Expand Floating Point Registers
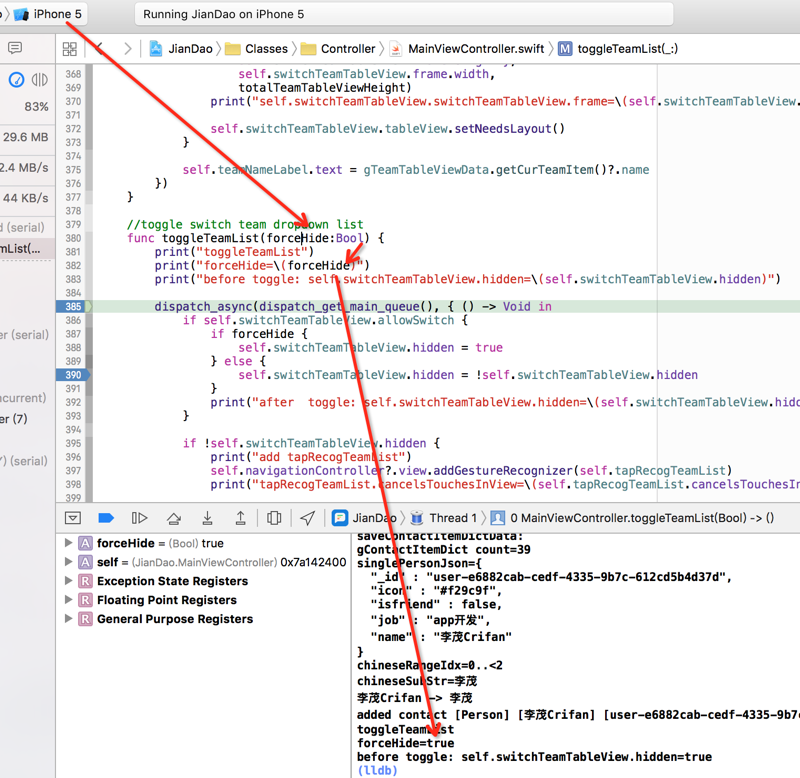This screenshot has width=800, height=778. [x=68, y=600]
